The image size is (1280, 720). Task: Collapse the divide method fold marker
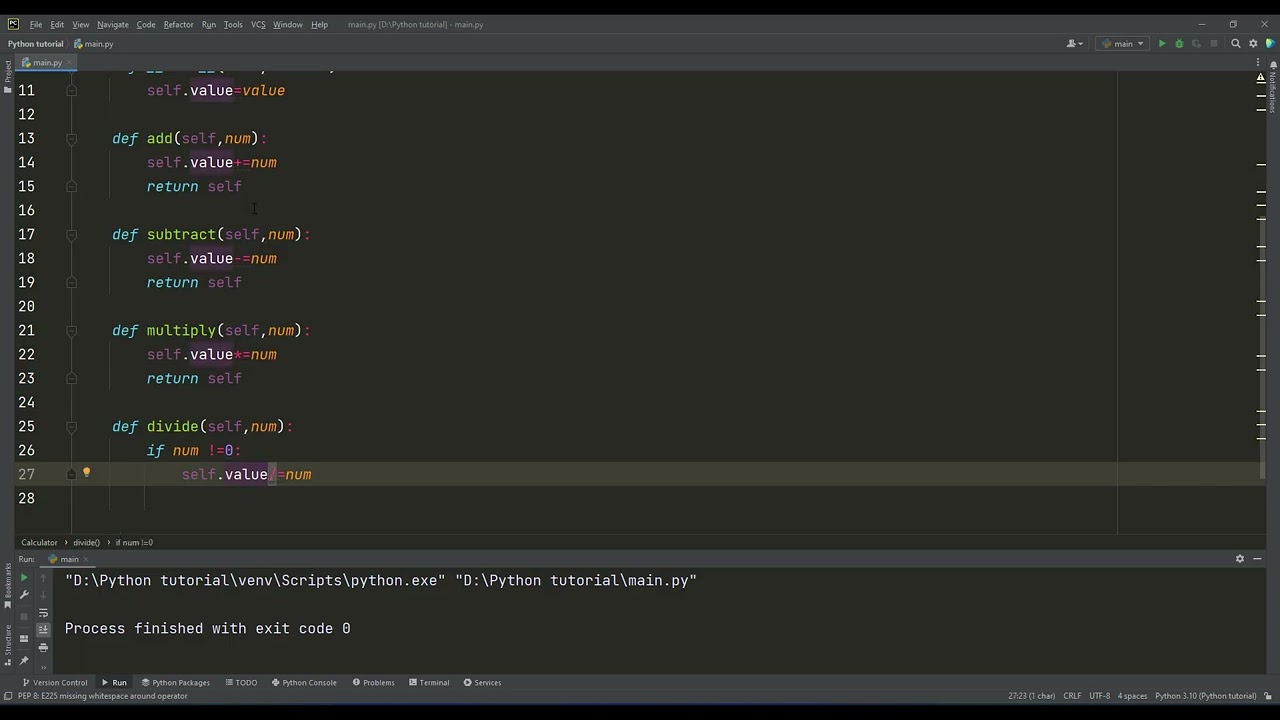pyautogui.click(x=71, y=427)
